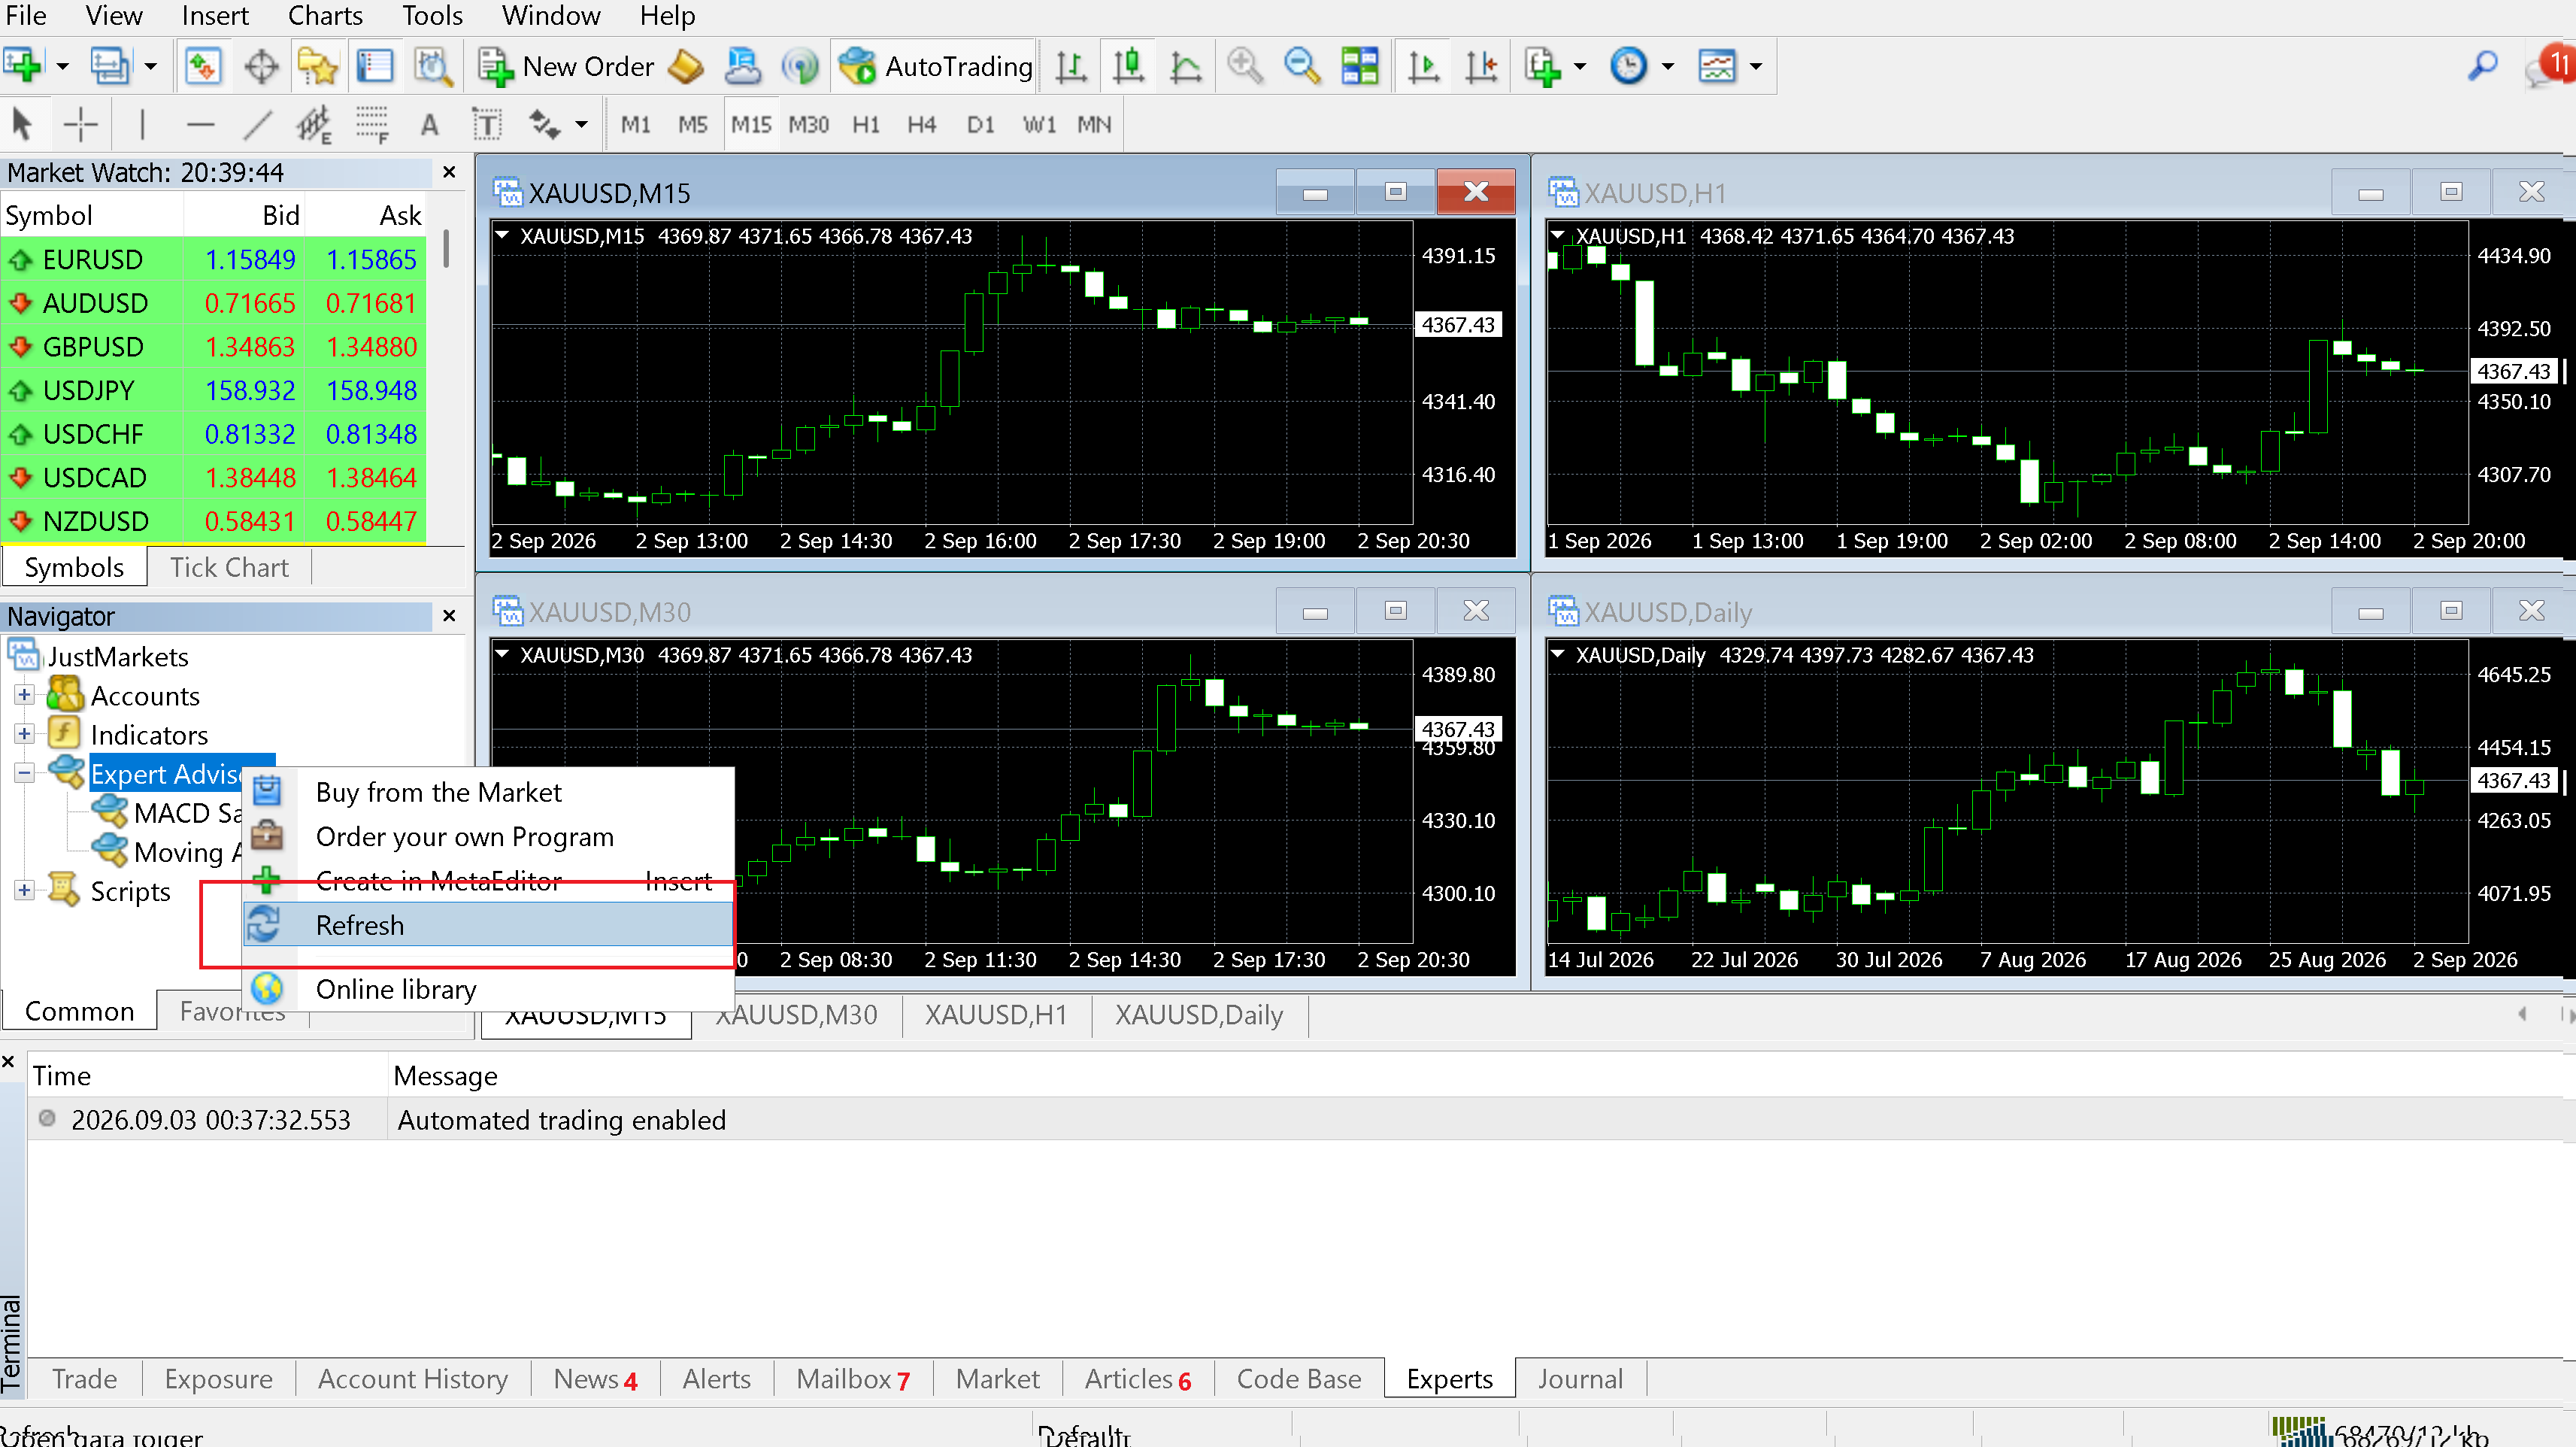Click the zoom out magnifier icon
The image size is (2576, 1447).
[x=1302, y=66]
